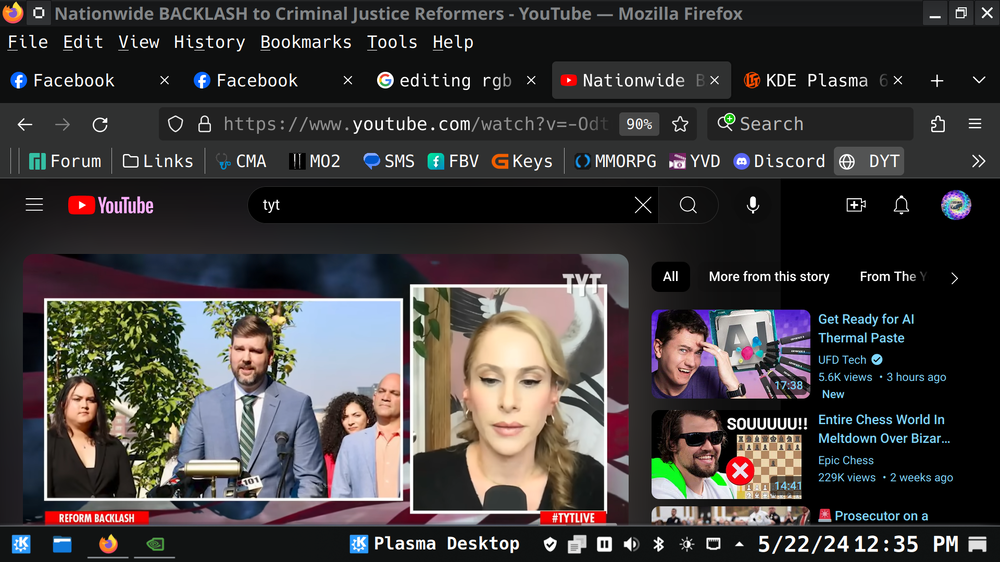Reset the 90% zoom level badge
1000x562 pixels.
click(639, 124)
